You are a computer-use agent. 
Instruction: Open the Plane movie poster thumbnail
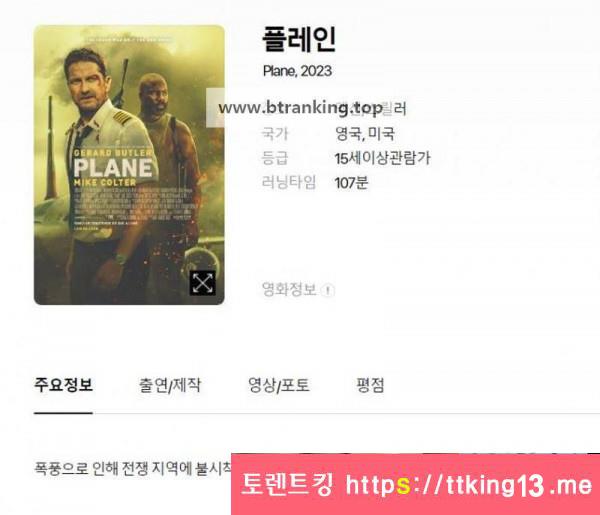tap(129, 165)
